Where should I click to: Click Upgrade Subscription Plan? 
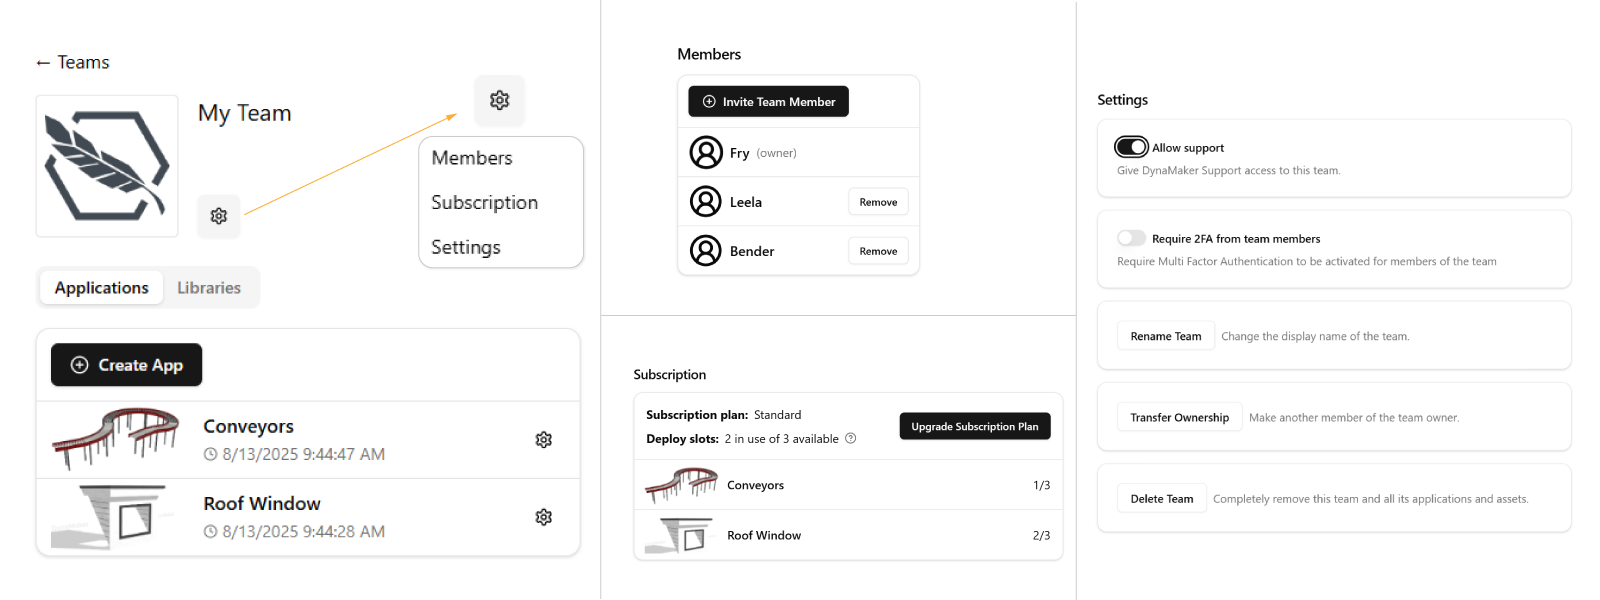pos(975,426)
